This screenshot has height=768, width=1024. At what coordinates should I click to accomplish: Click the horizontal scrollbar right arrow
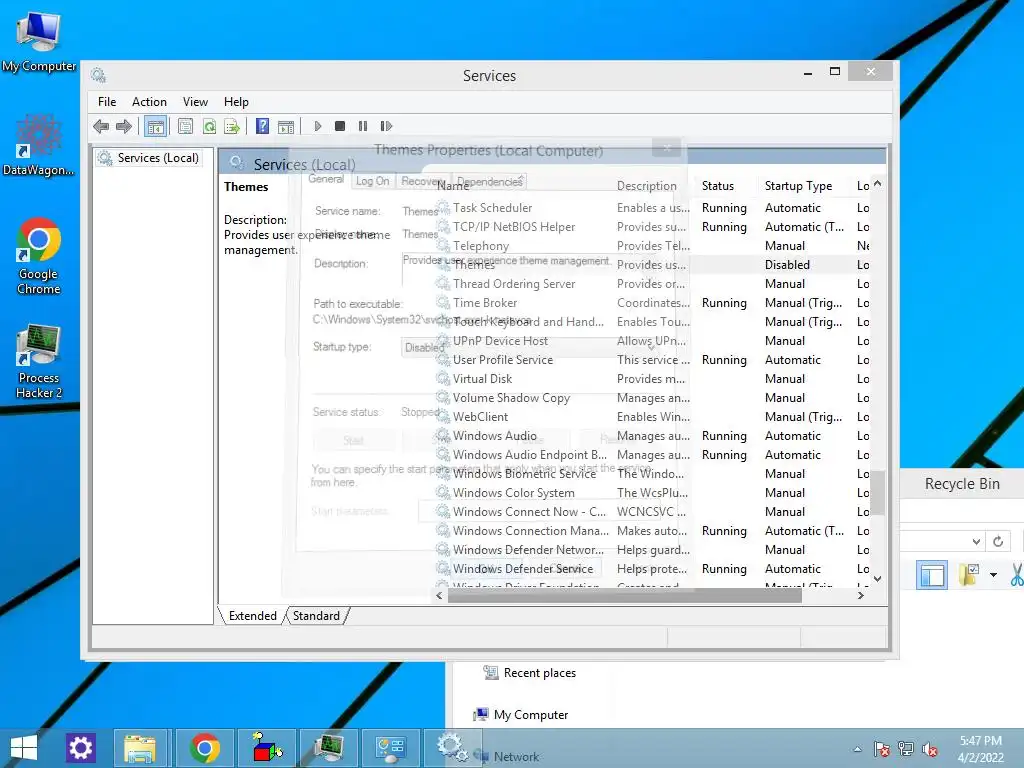point(861,595)
